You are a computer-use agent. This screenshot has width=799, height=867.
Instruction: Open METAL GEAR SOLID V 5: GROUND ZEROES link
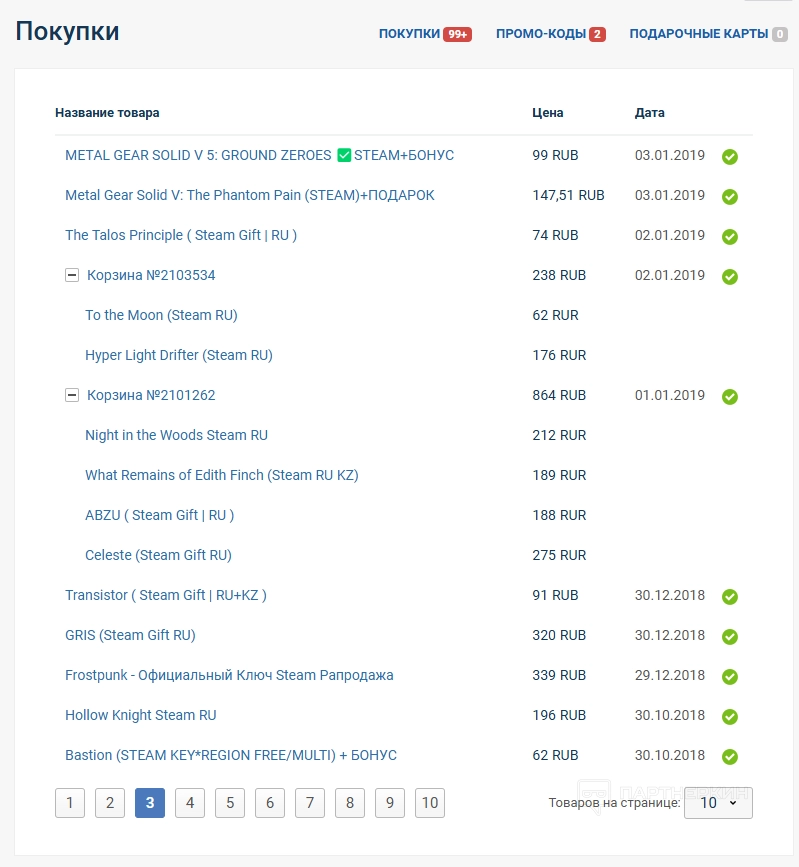(x=259, y=155)
